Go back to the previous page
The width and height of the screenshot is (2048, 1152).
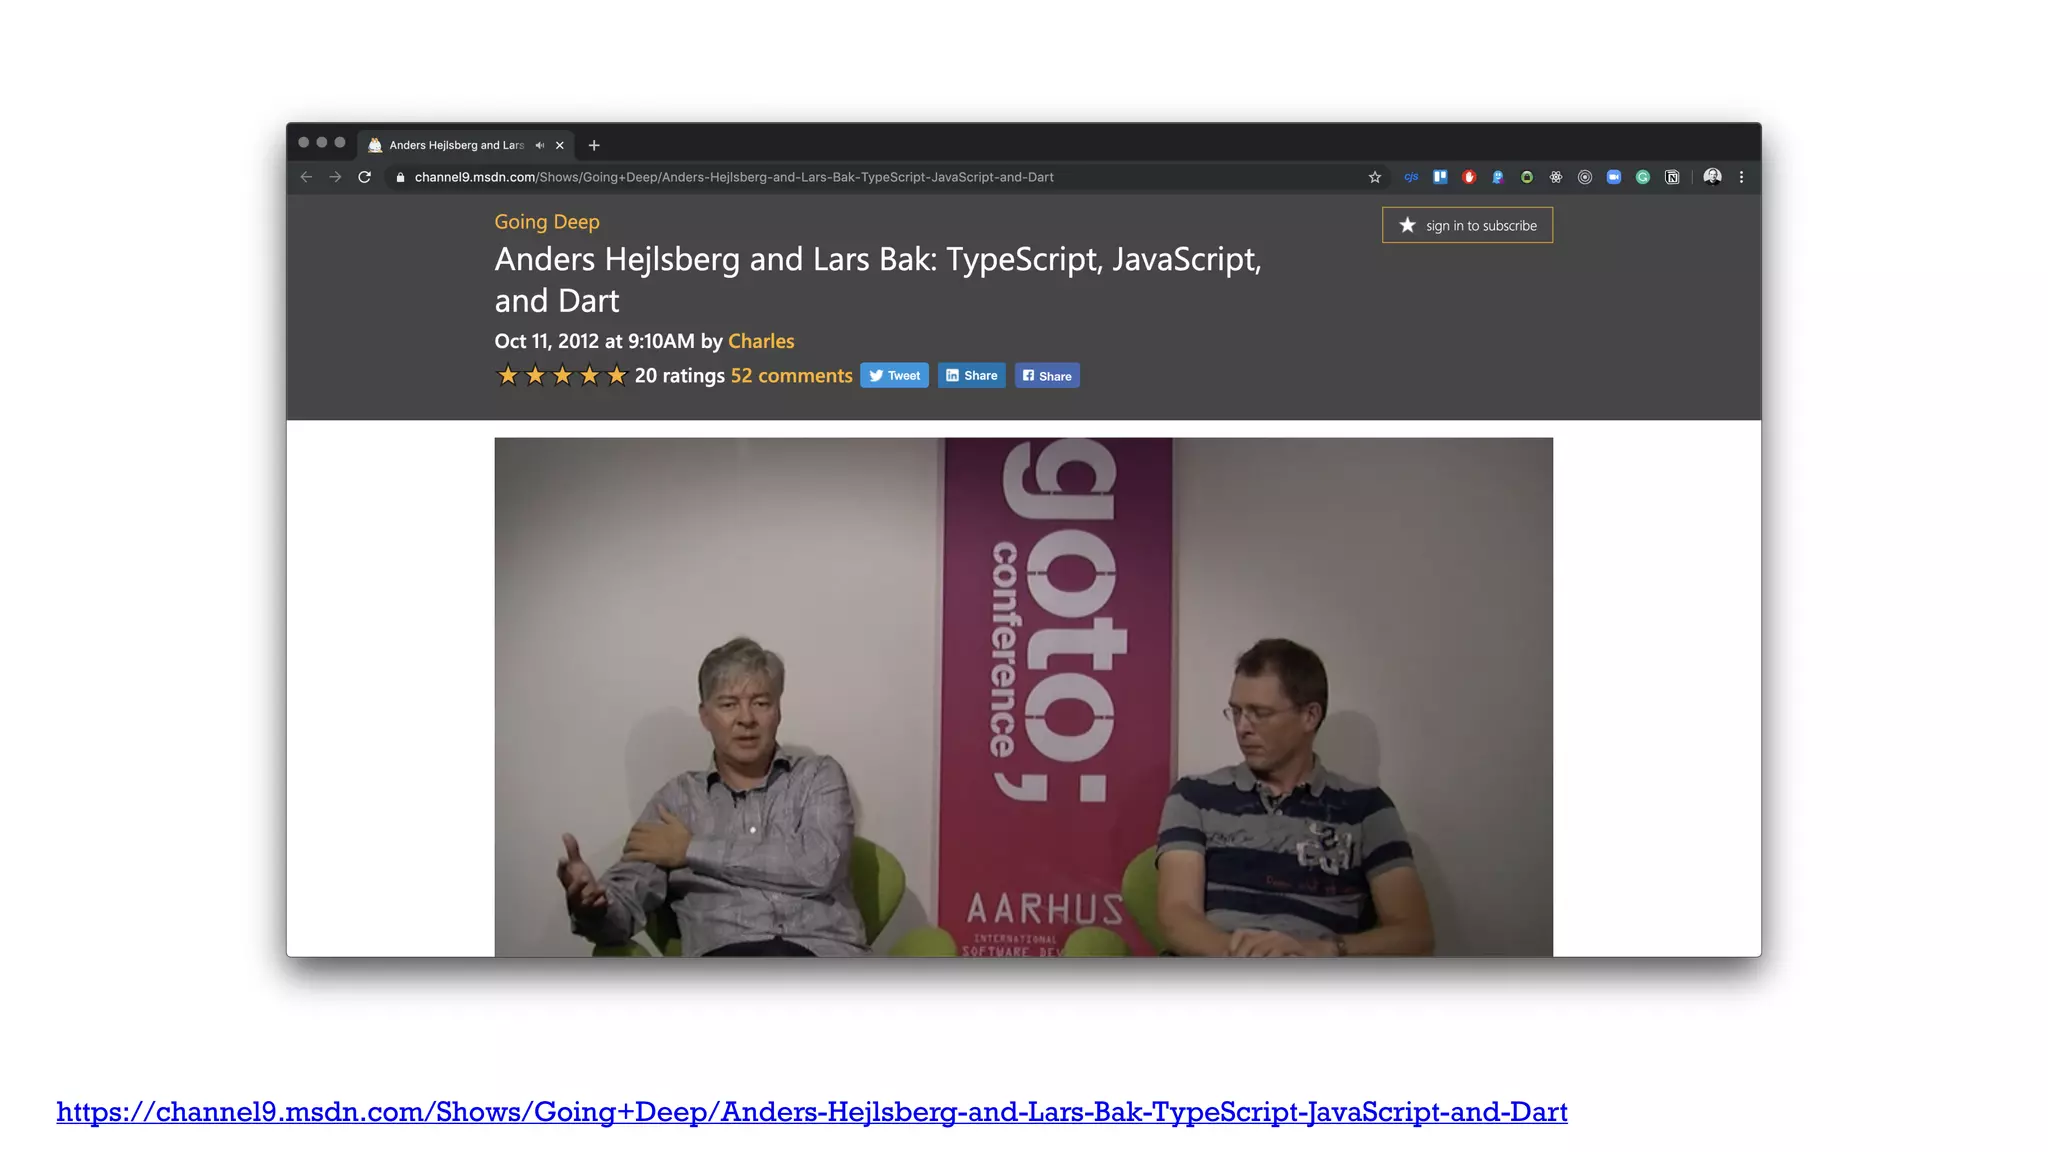[x=306, y=177]
